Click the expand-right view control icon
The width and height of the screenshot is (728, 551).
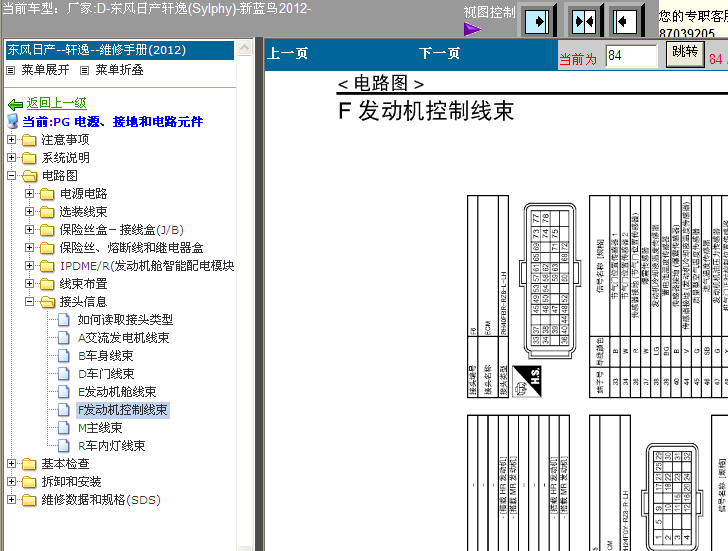coord(537,21)
